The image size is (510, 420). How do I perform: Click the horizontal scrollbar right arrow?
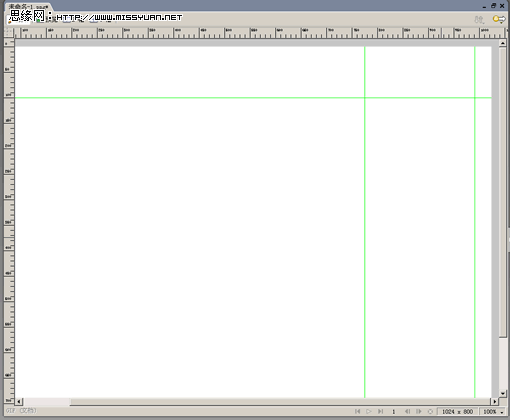coord(495,402)
